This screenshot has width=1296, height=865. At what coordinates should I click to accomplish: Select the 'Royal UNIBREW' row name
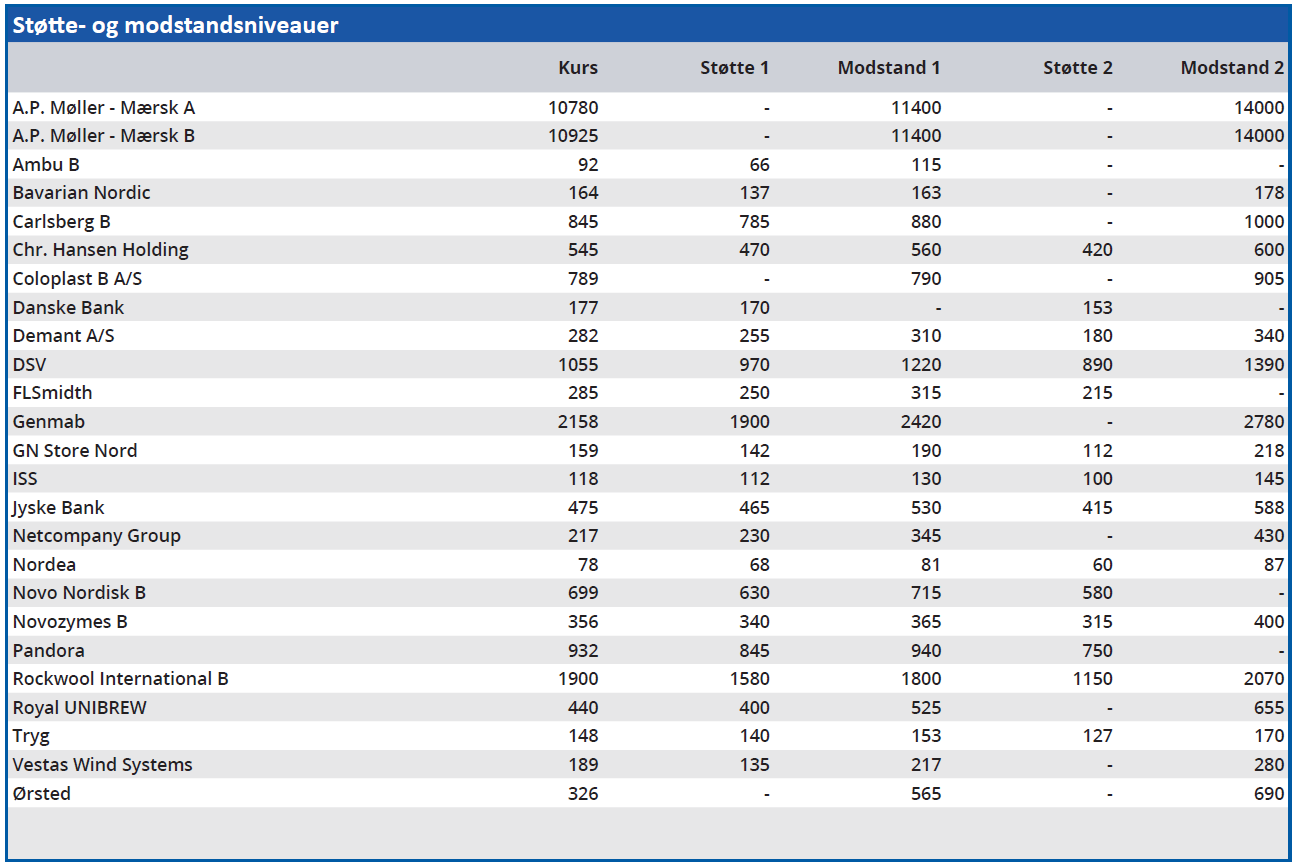(x=80, y=708)
